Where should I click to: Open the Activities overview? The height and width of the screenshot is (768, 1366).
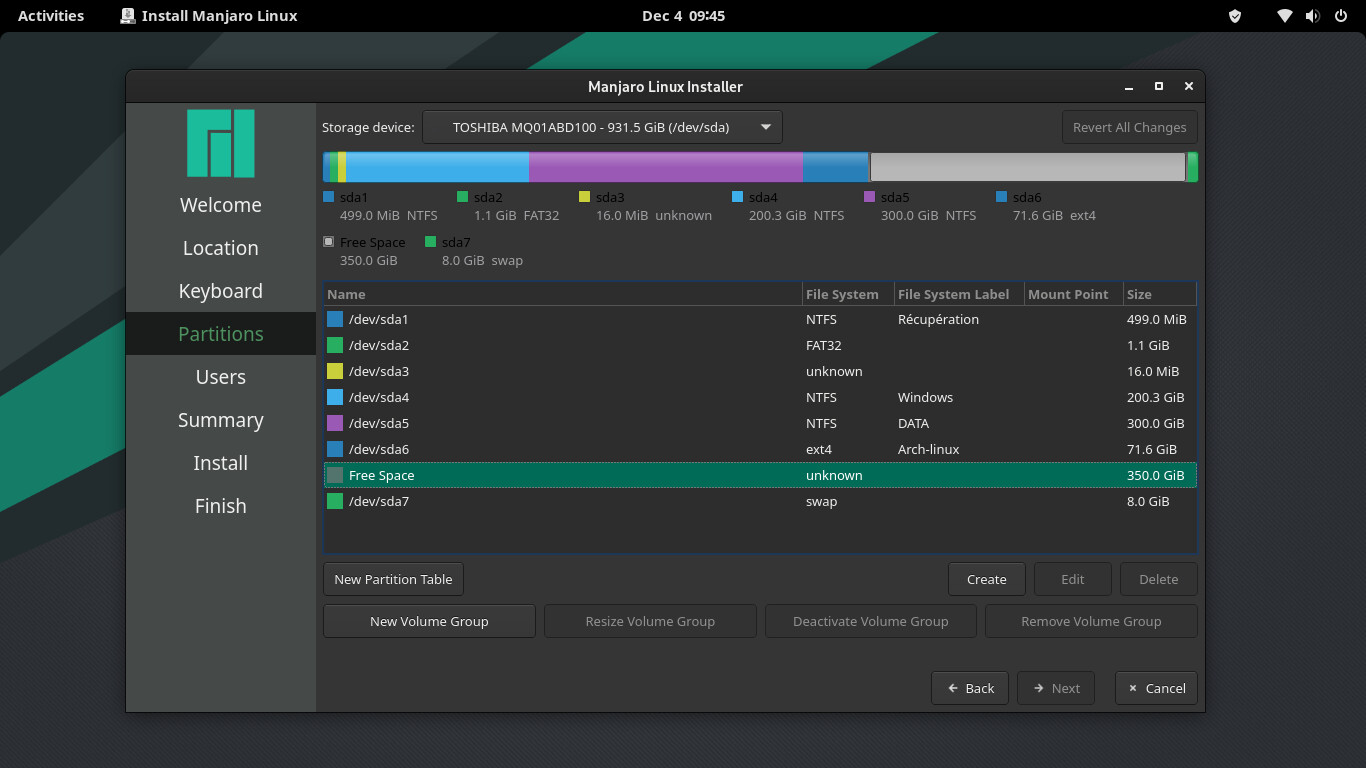(51, 16)
